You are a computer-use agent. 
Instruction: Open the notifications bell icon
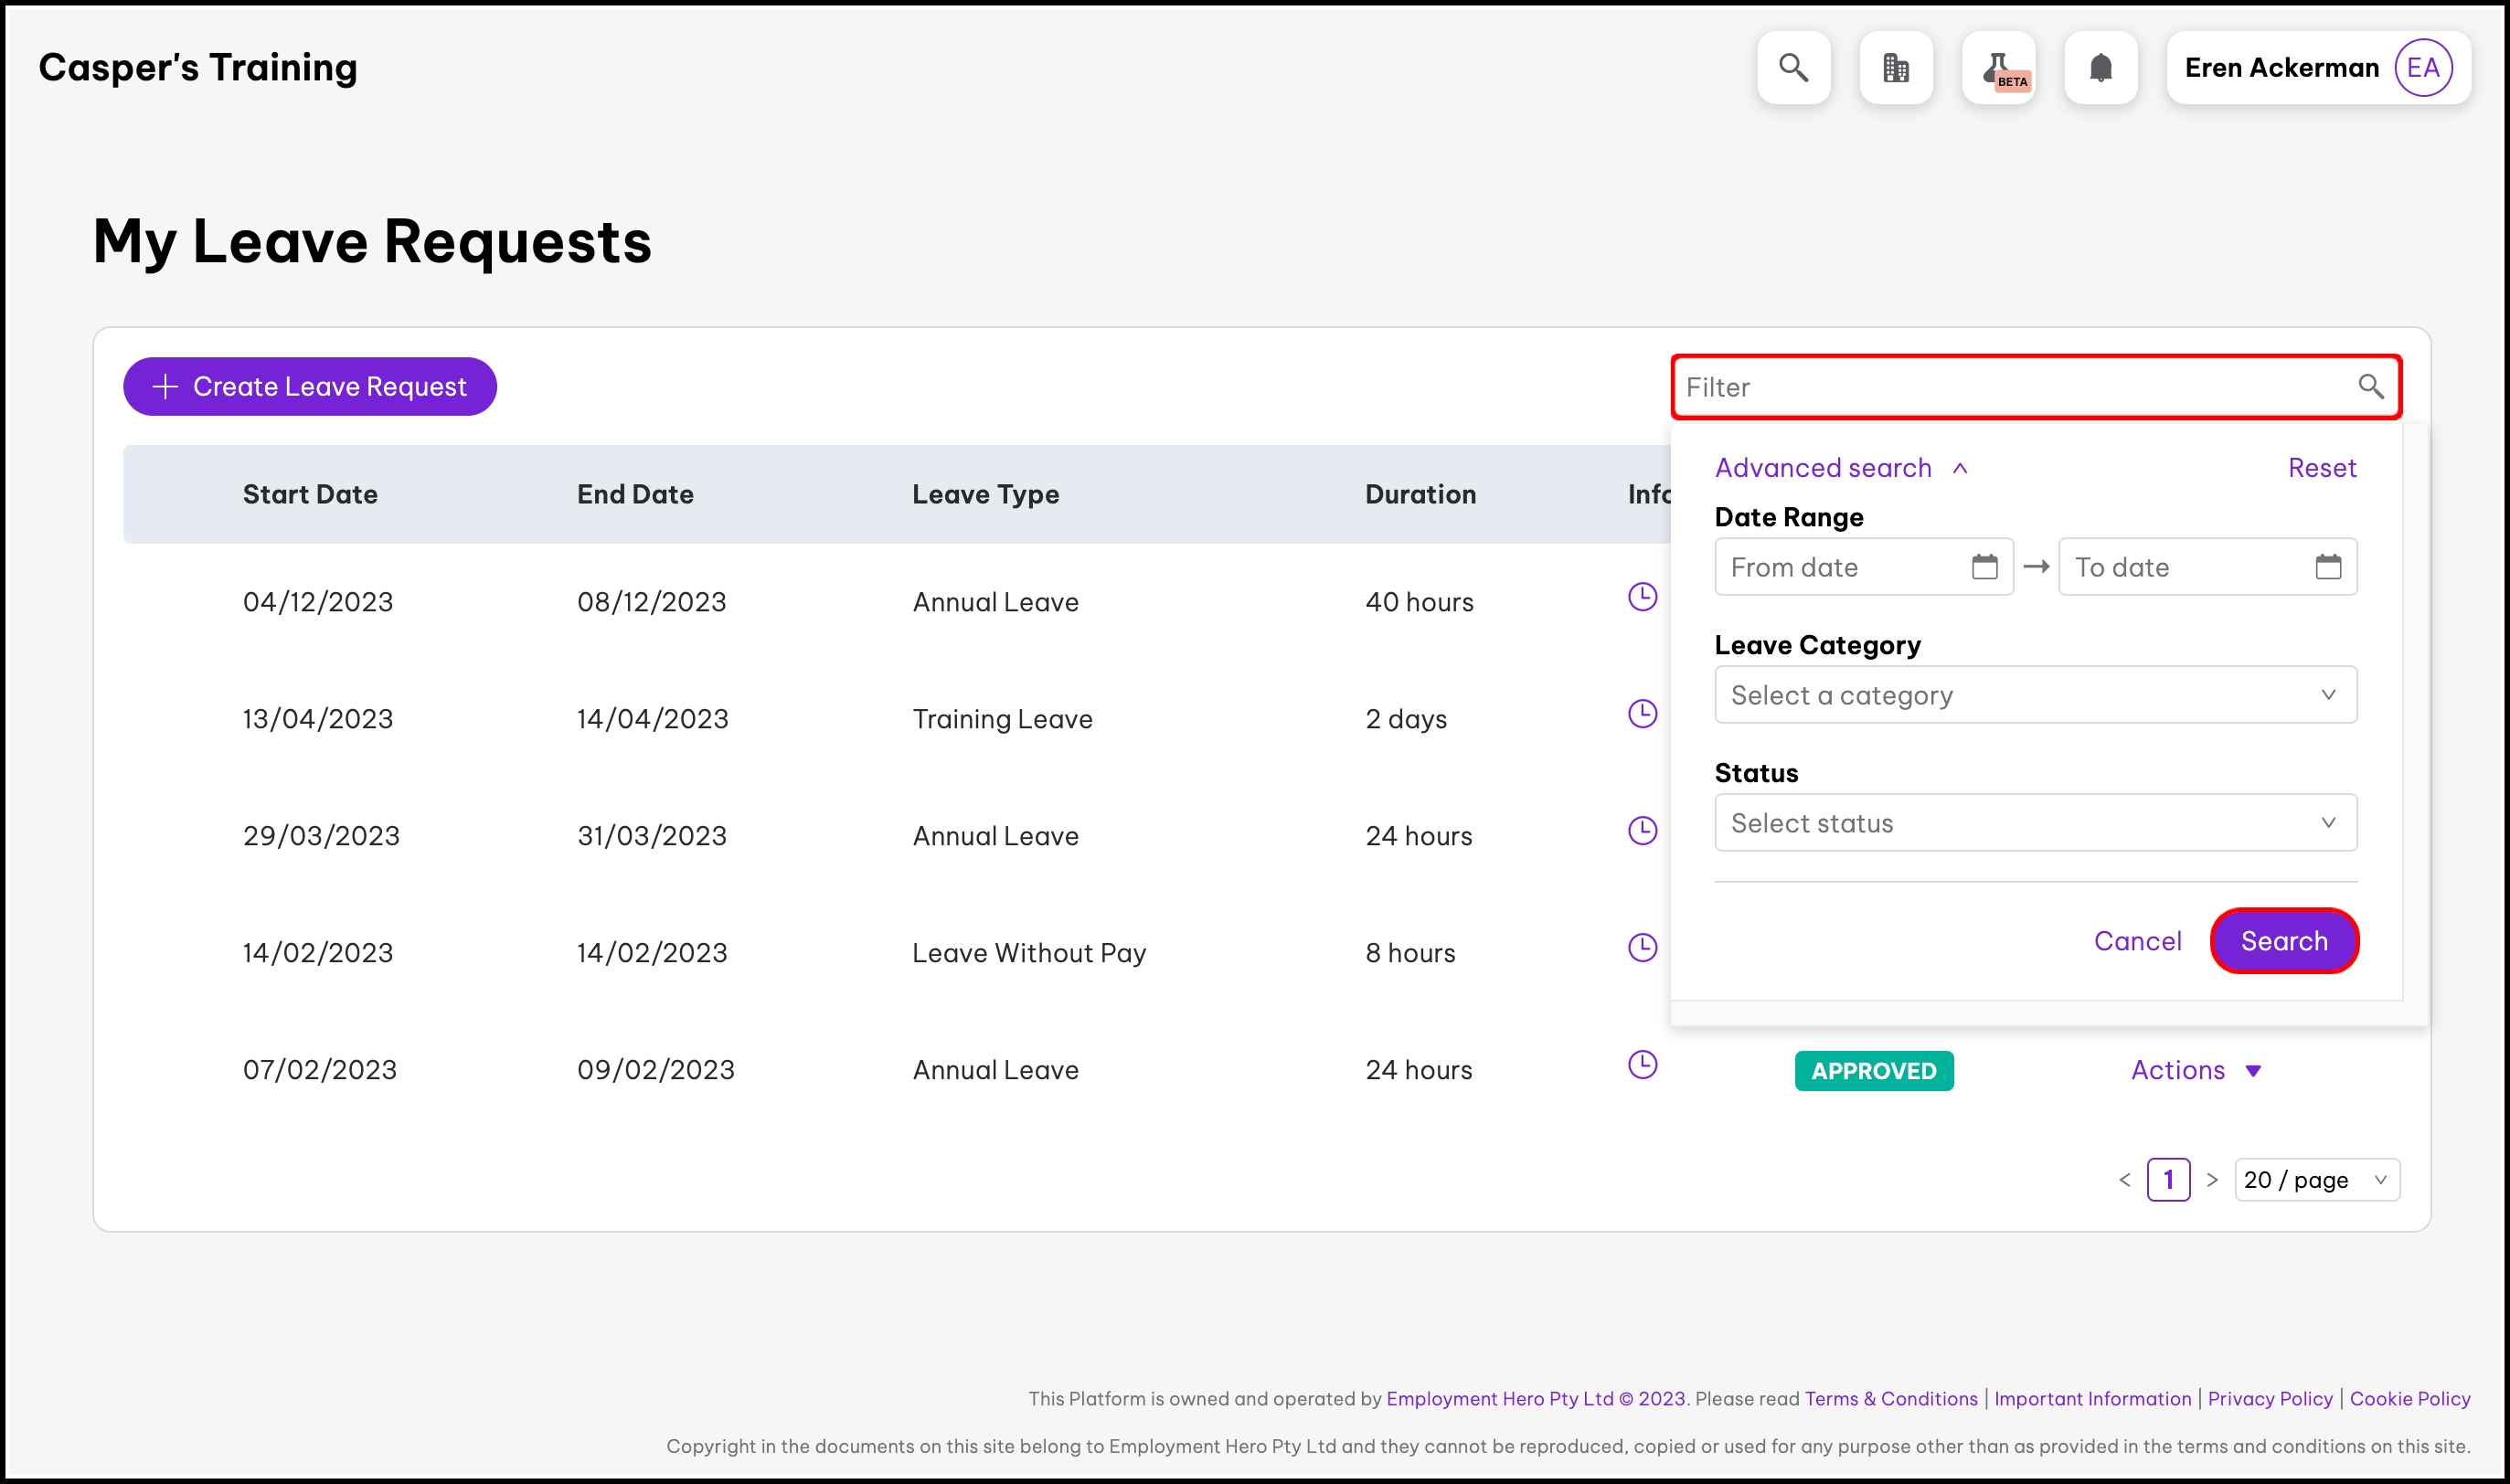click(2101, 68)
